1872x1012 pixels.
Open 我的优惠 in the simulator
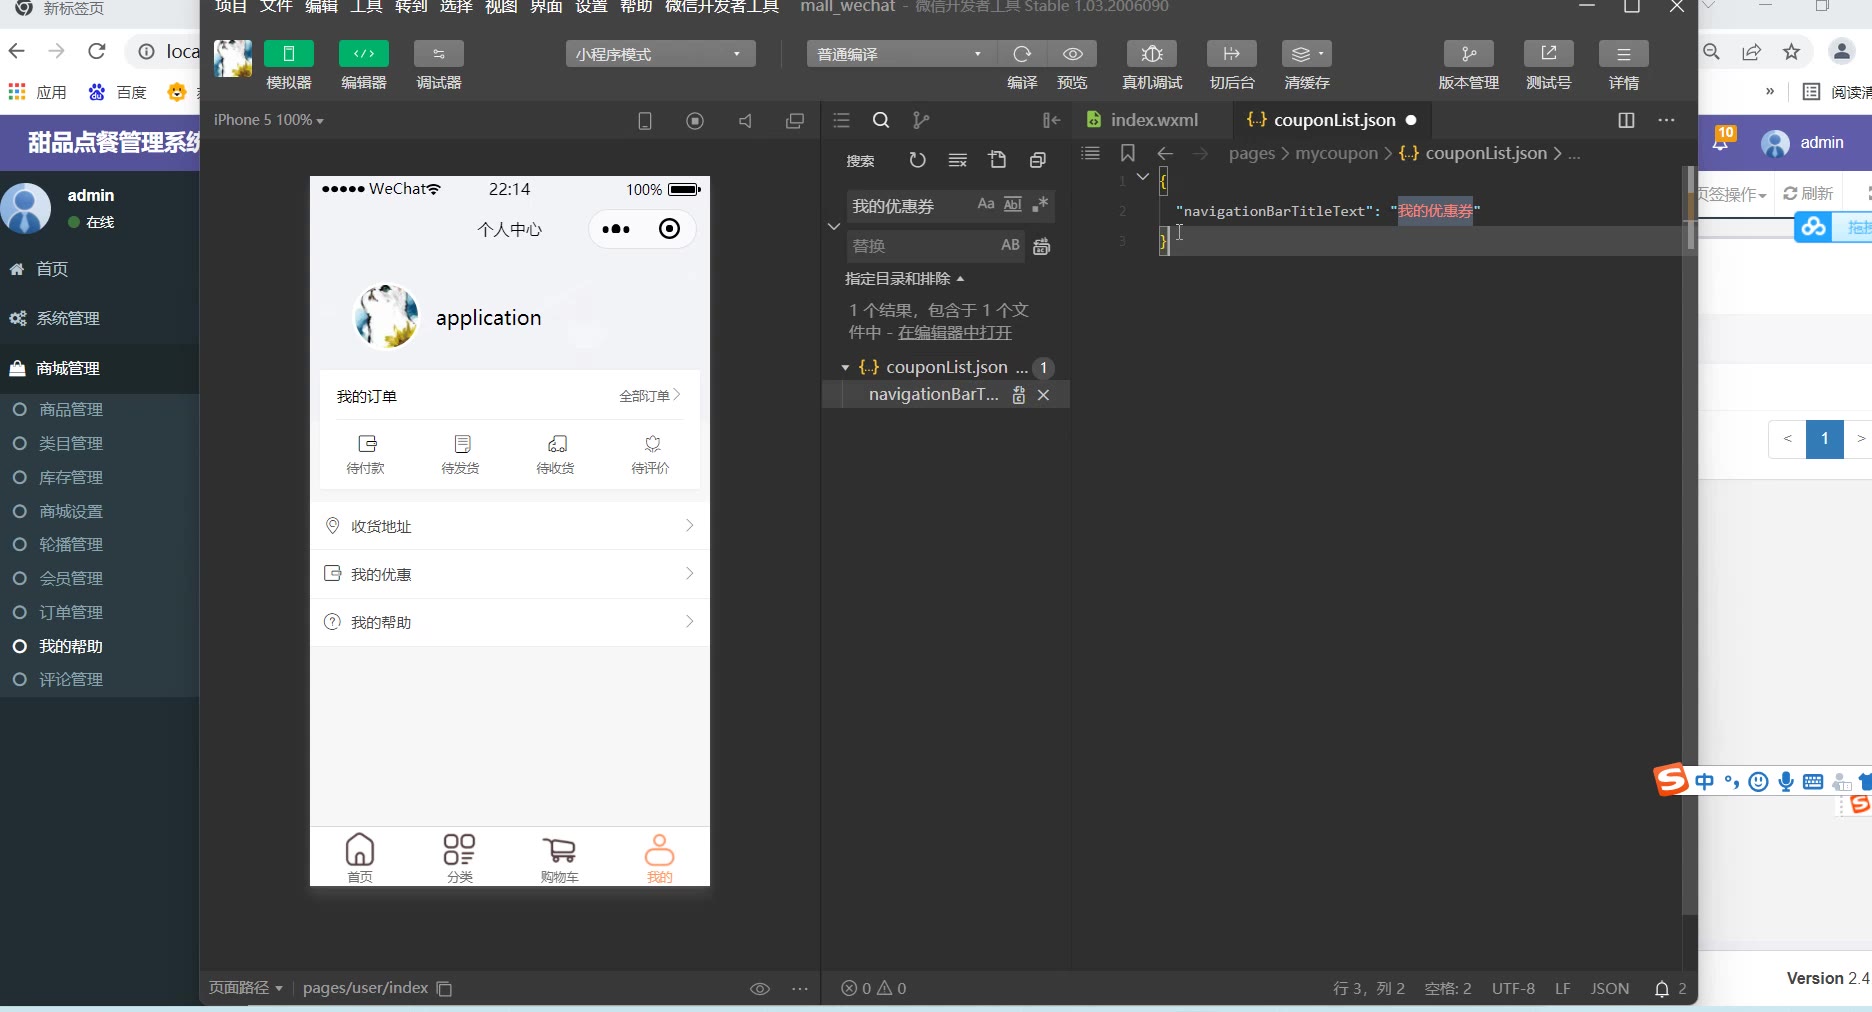[509, 574]
